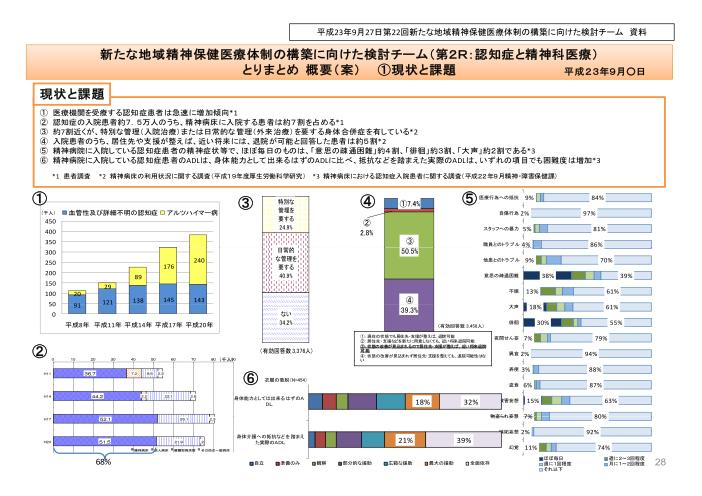Click the 92% value in chart ⑤
The height and width of the screenshot is (496, 702).
click(x=592, y=432)
